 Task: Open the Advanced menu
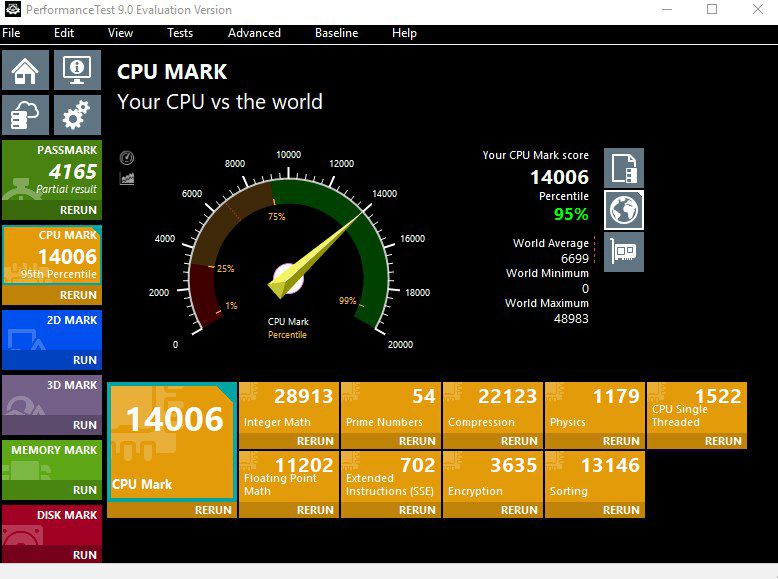click(254, 33)
